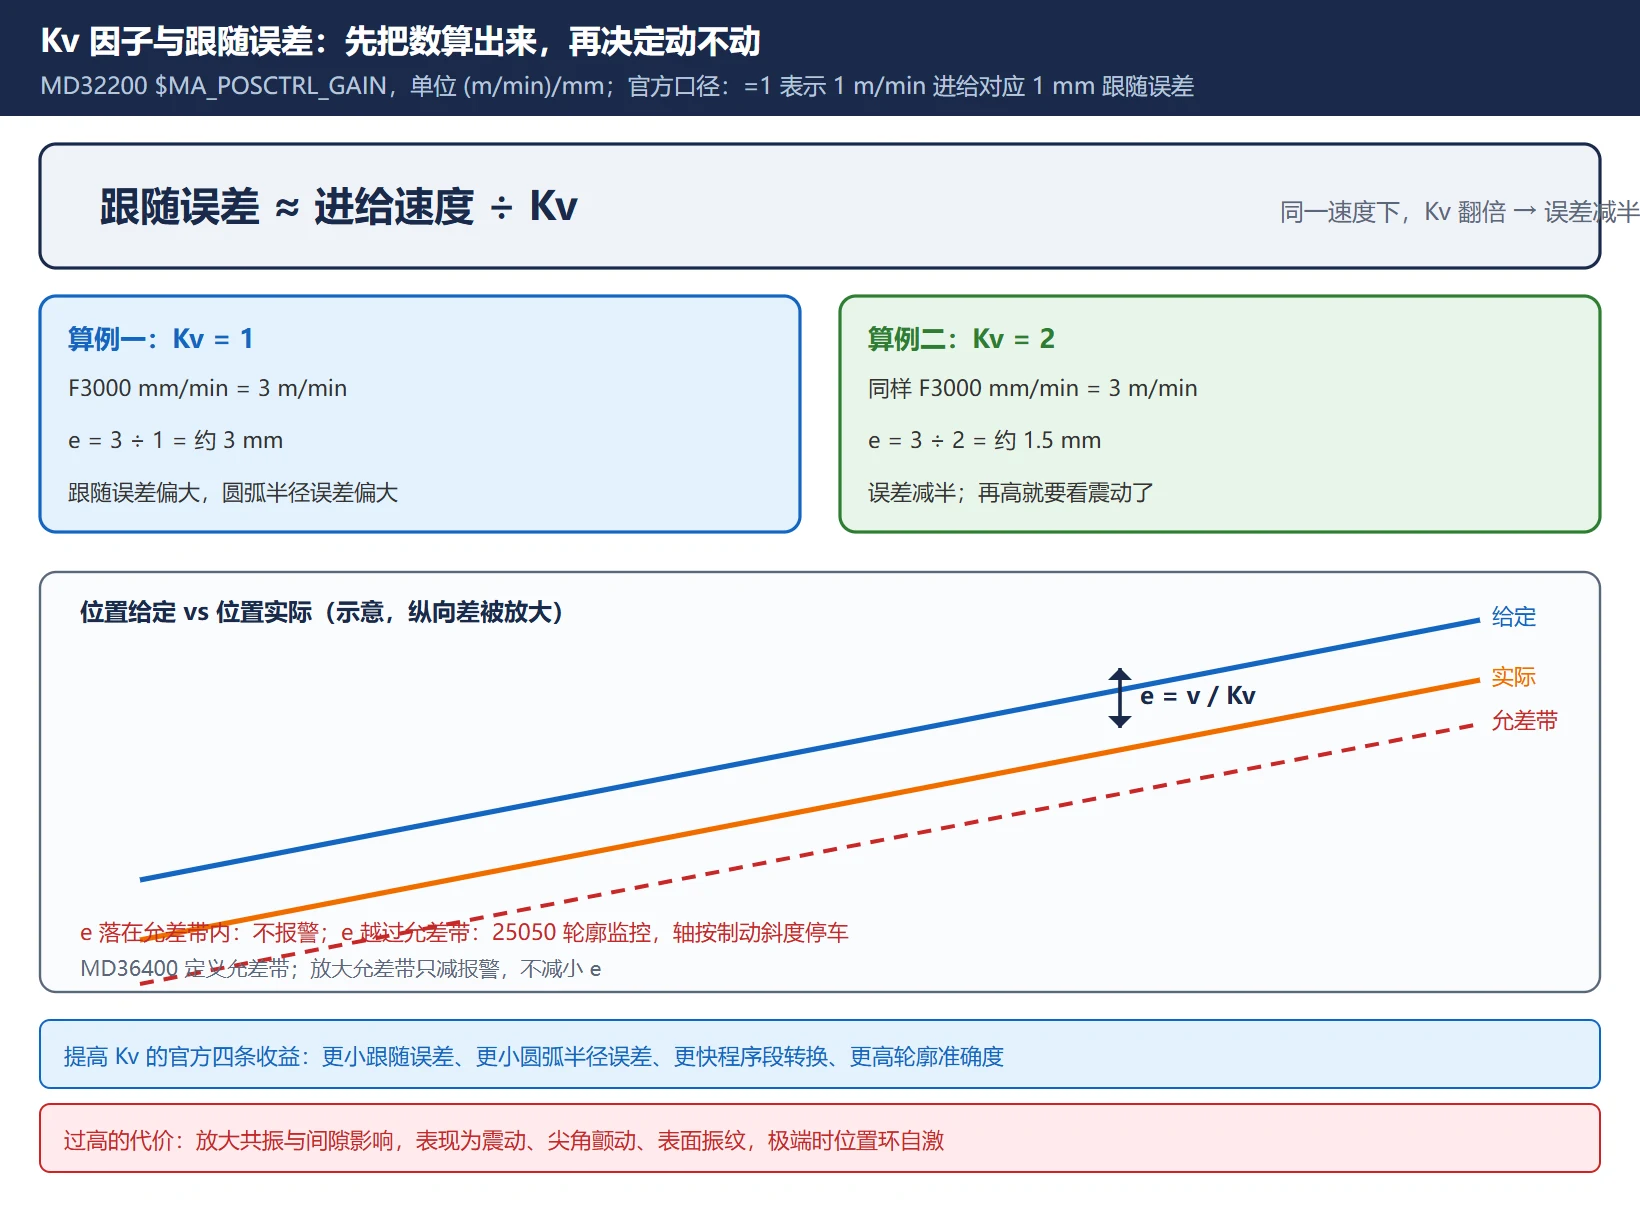Click the 'e = v / Kv' annotation
This screenshot has height=1220, width=1640.
[1198, 696]
